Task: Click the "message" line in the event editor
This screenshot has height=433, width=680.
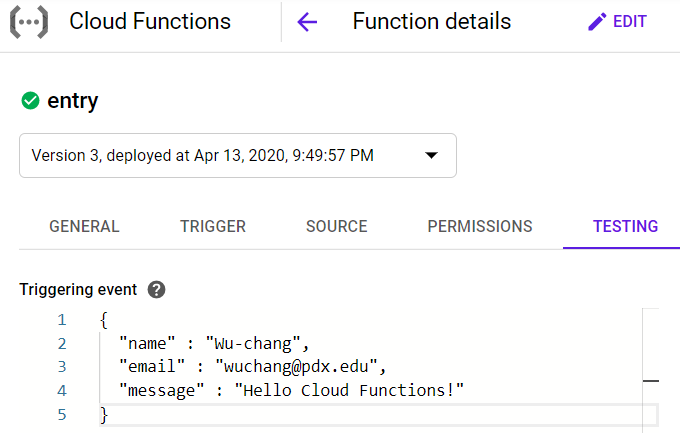Action: [x=292, y=389]
